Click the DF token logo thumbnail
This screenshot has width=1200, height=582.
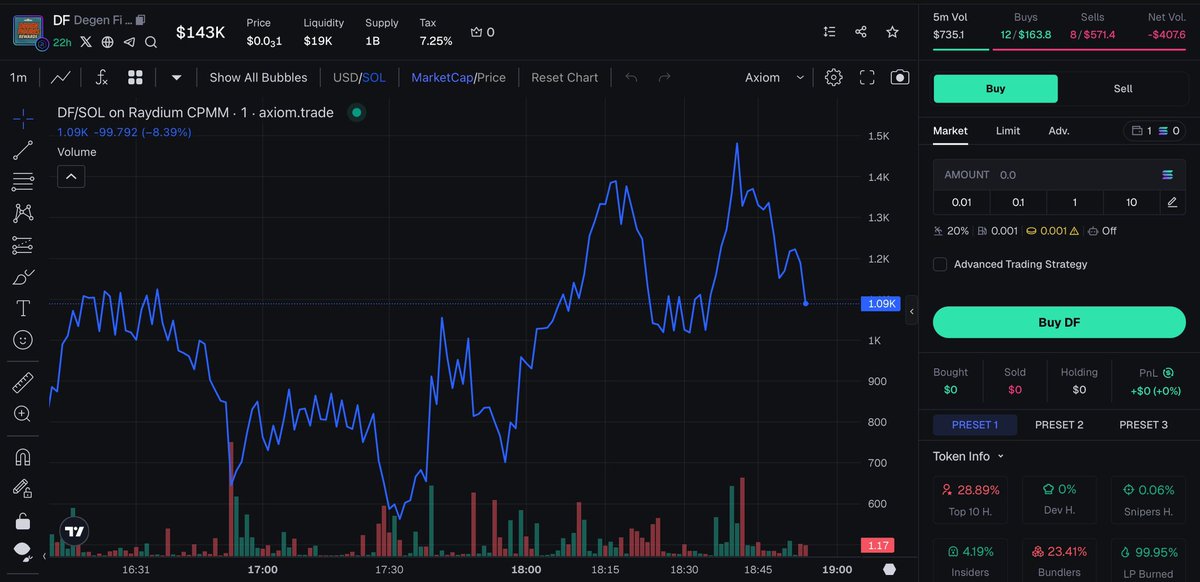(x=30, y=30)
